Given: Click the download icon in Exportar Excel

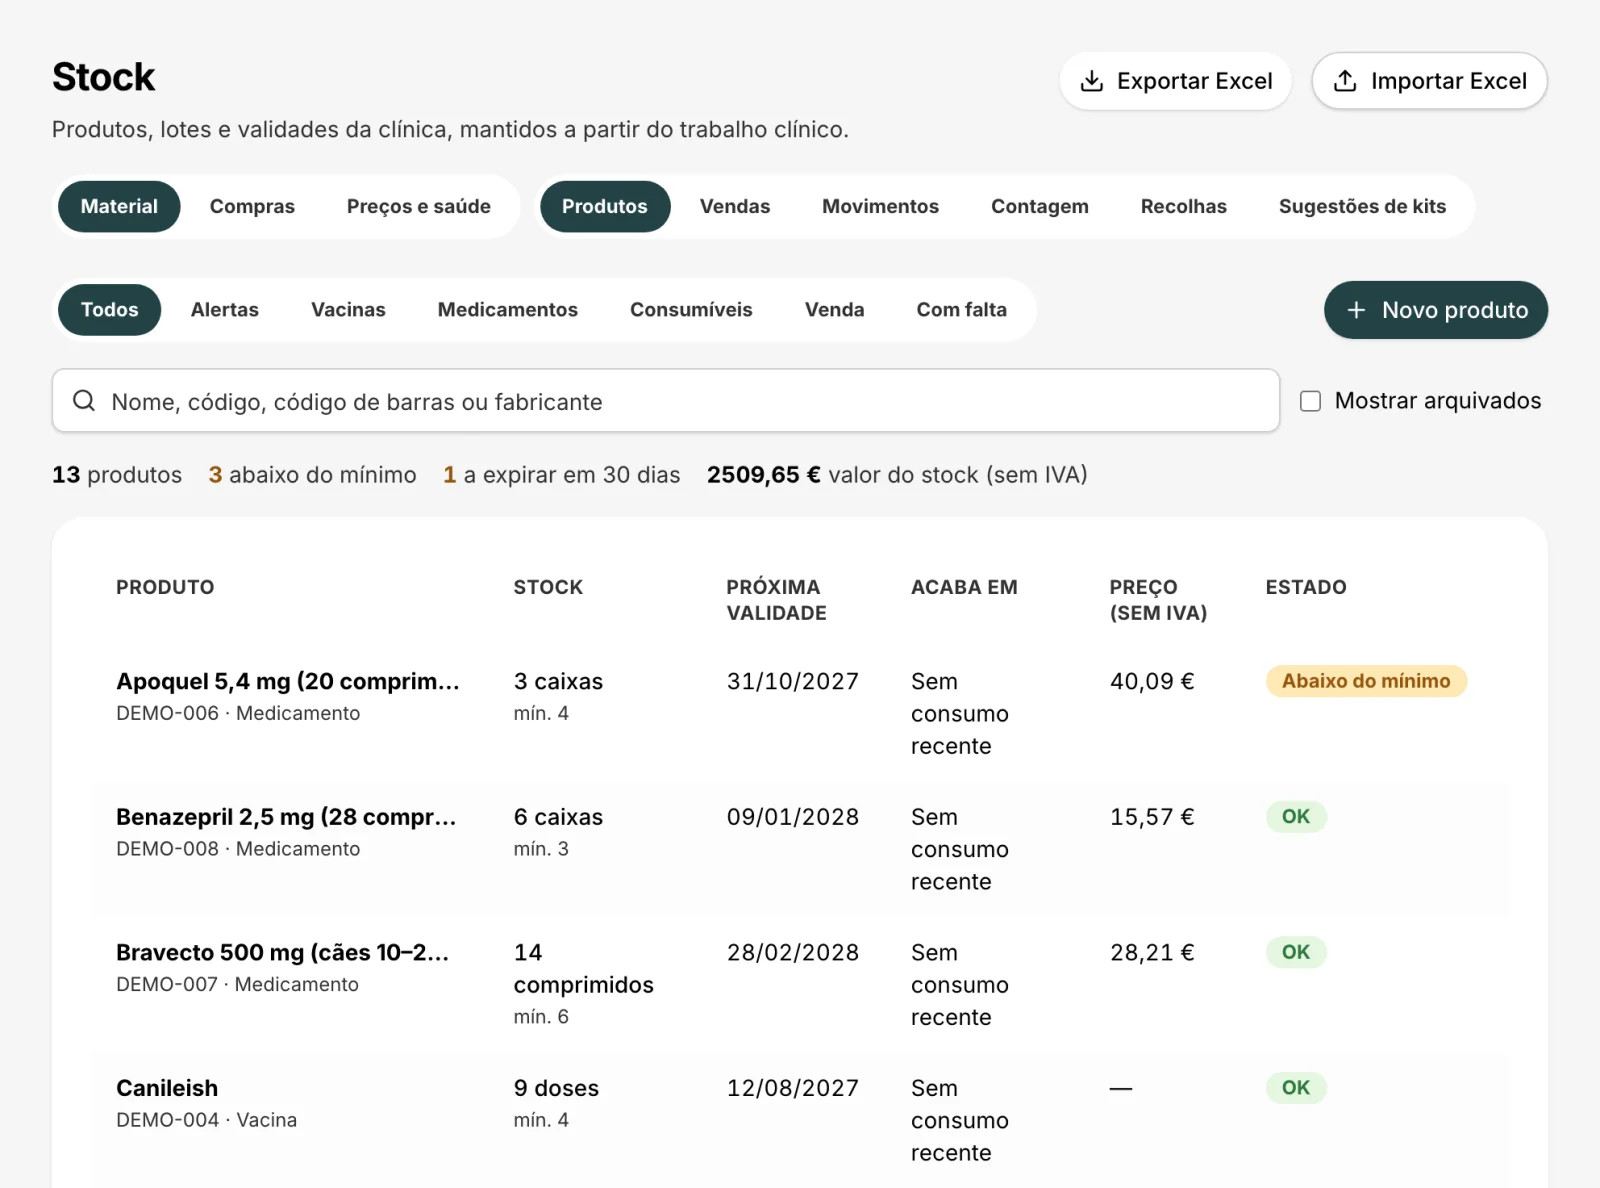Looking at the screenshot, I should (1092, 81).
